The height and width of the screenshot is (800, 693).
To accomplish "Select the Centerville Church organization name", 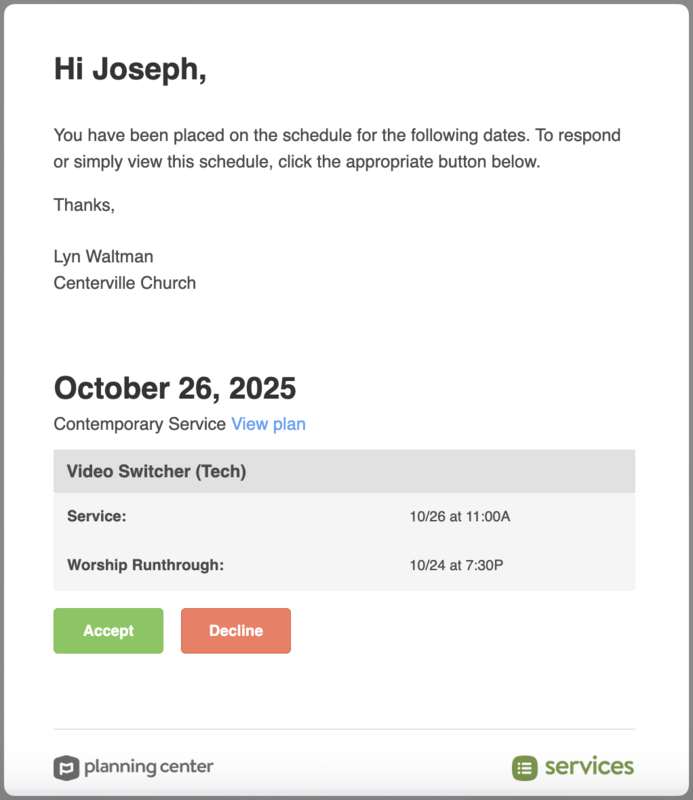I will click(124, 283).
